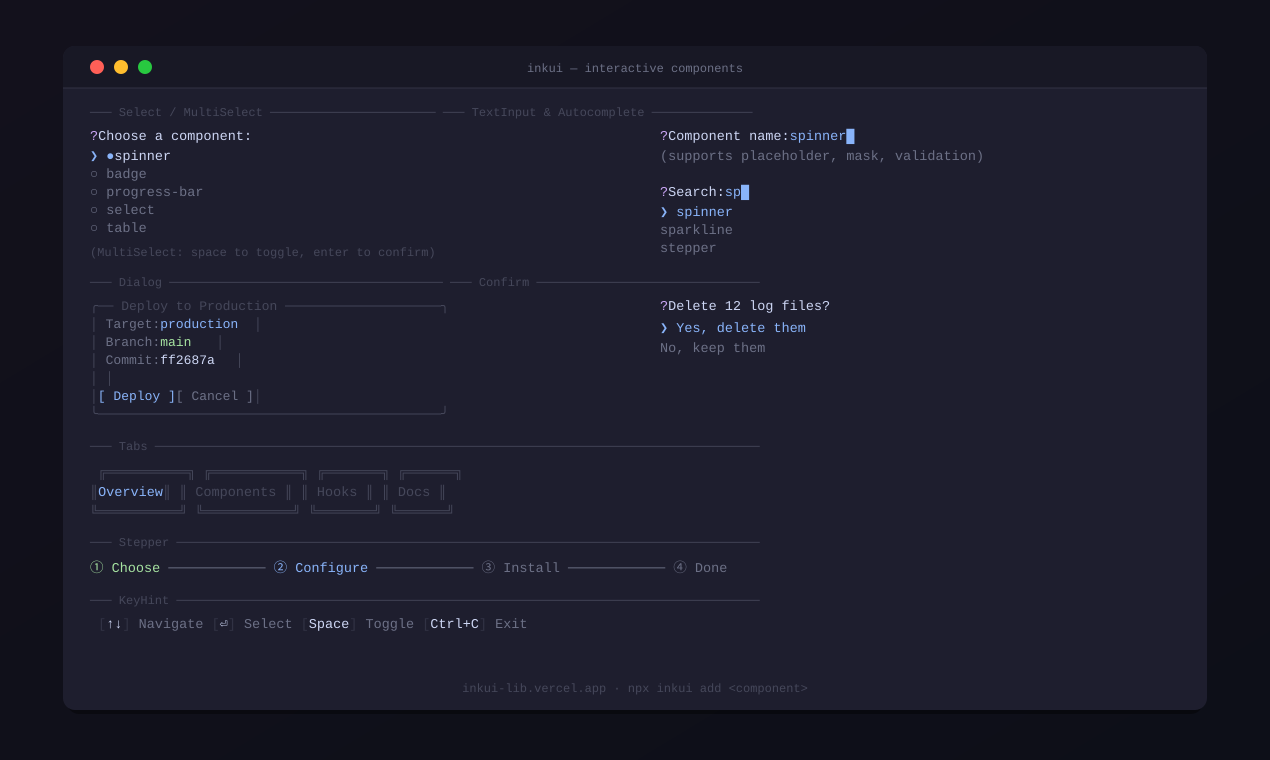Click the arrow keys Navigate hint
The image size is (1270, 760).
point(151,625)
